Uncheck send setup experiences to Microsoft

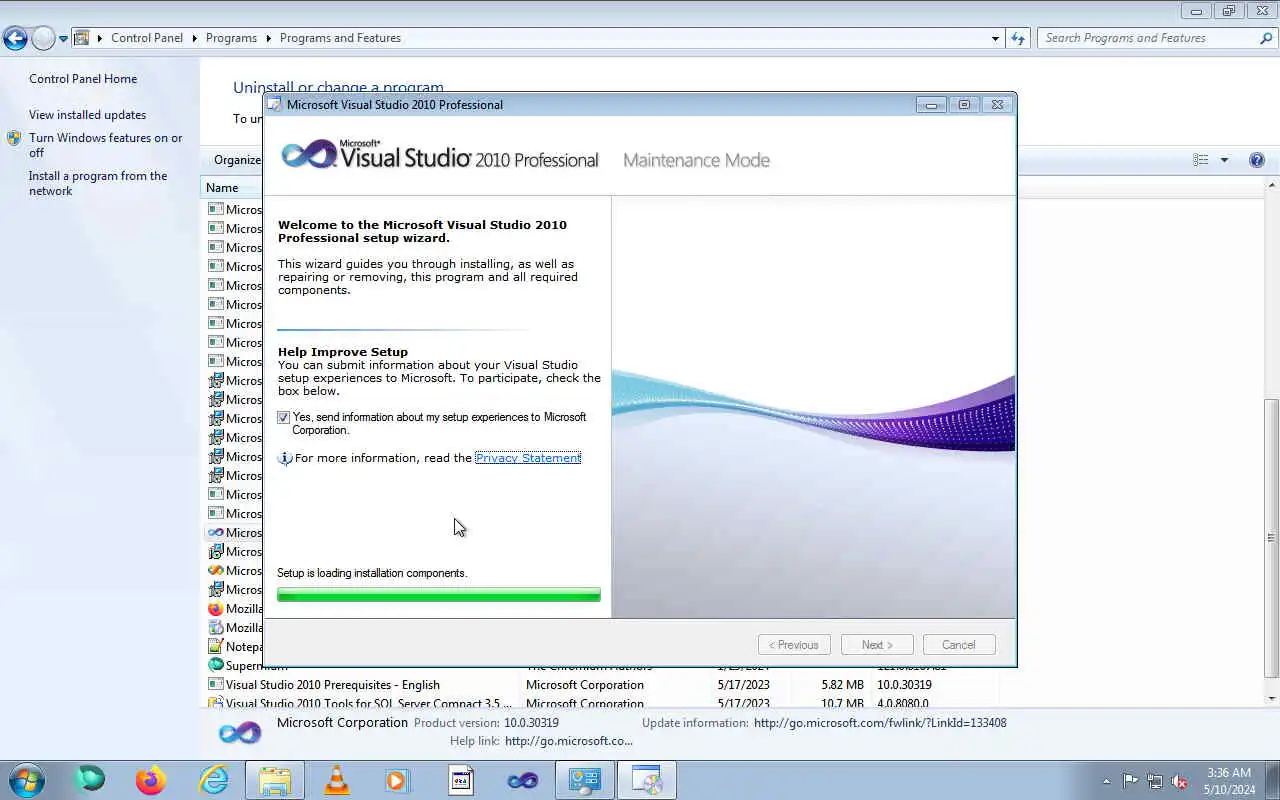pyautogui.click(x=284, y=418)
